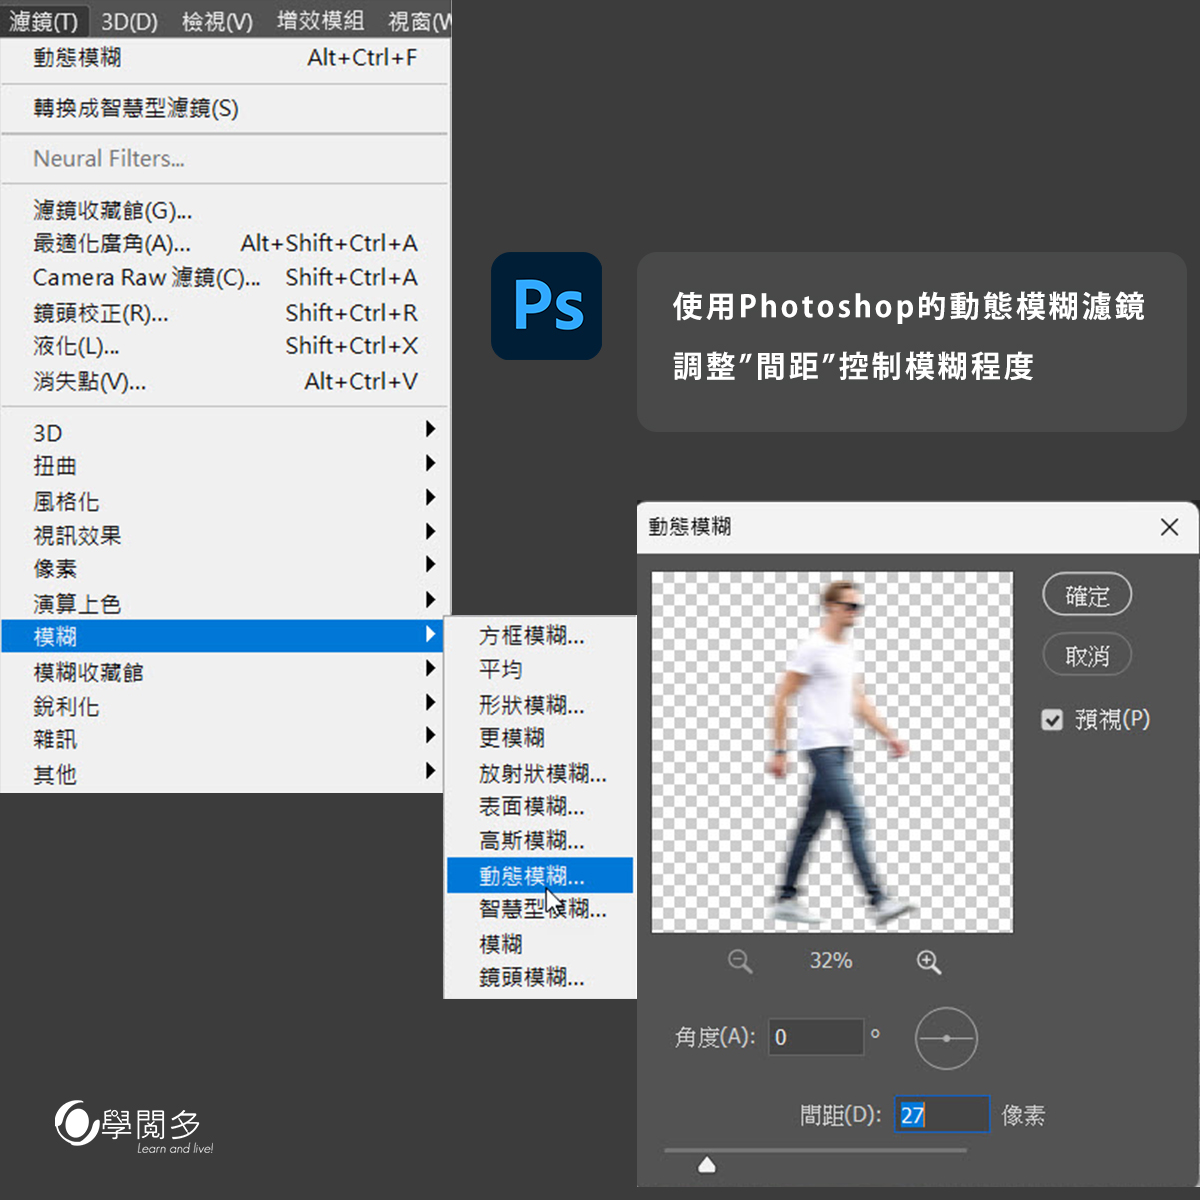Choose highlighted 動態模糊... in submenu
The image size is (1200, 1200).
[x=540, y=875]
